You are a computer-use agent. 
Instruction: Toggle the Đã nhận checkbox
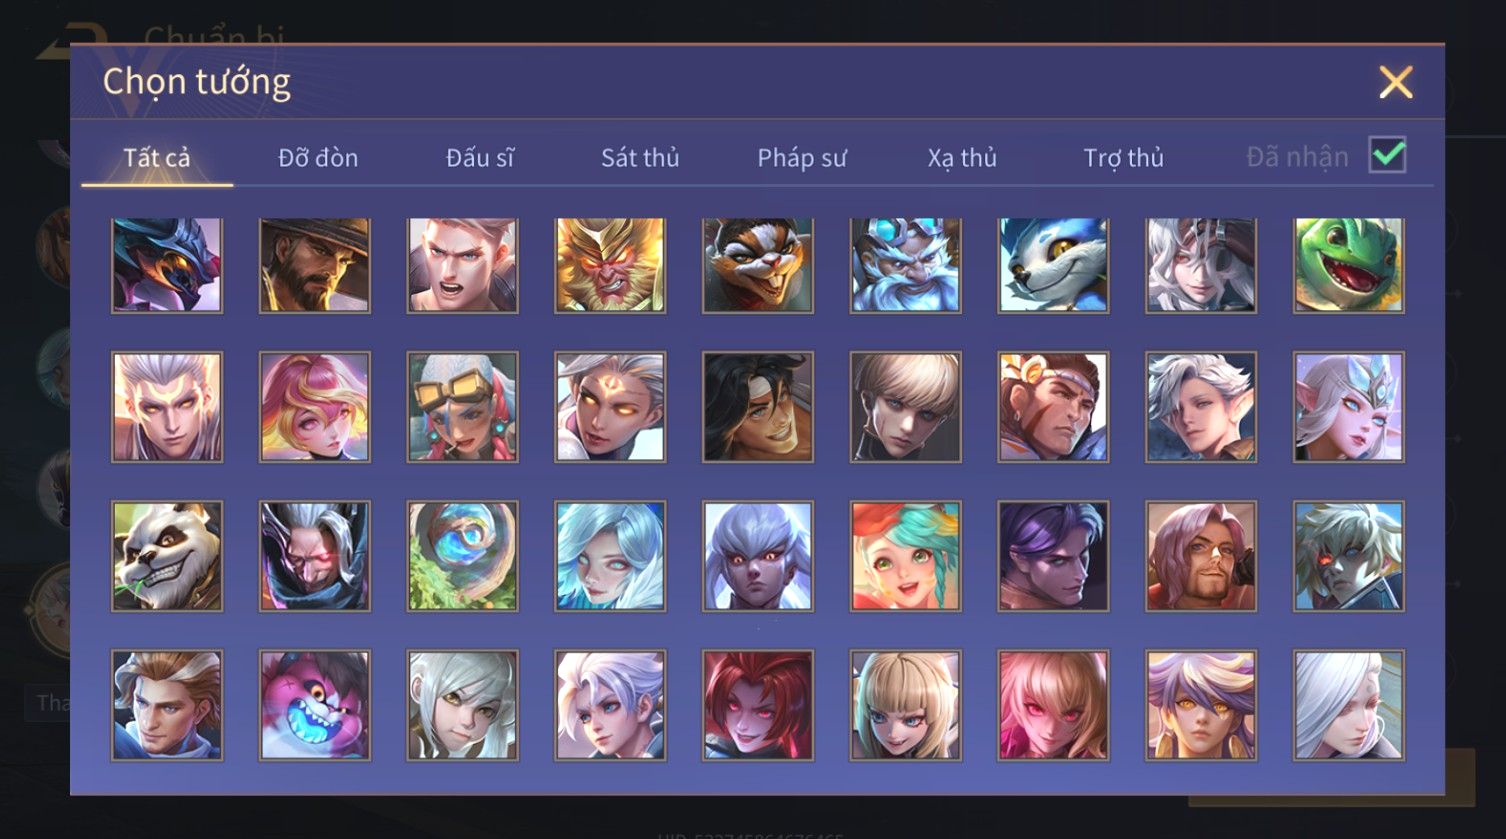(1387, 155)
